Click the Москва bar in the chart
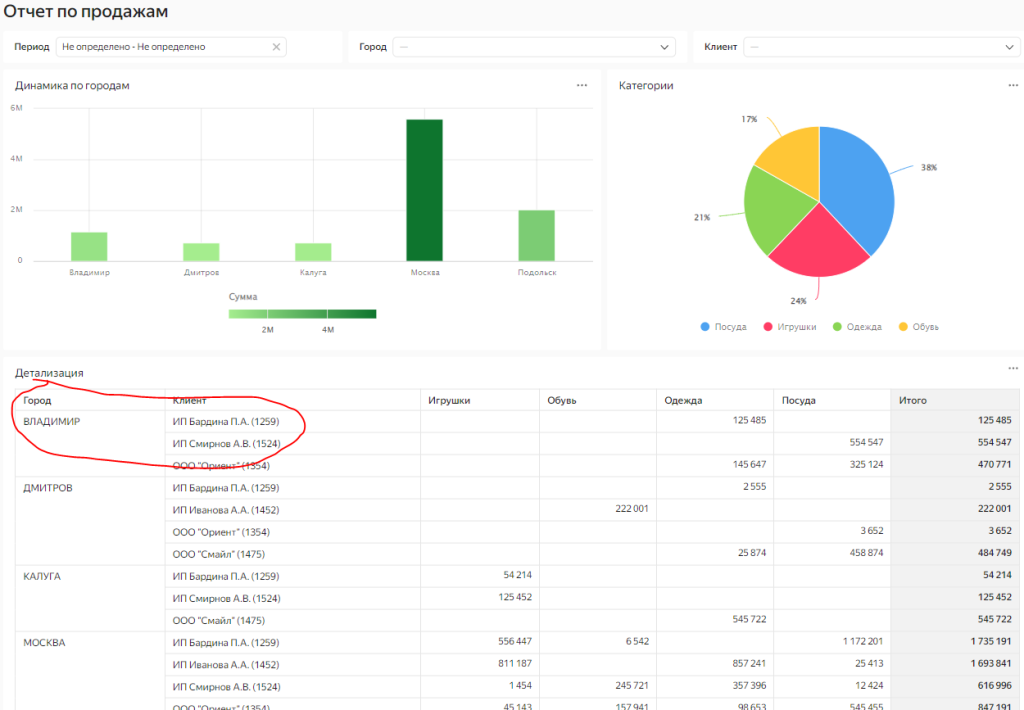Viewport: 1024px width, 710px height. click(424, 190)
